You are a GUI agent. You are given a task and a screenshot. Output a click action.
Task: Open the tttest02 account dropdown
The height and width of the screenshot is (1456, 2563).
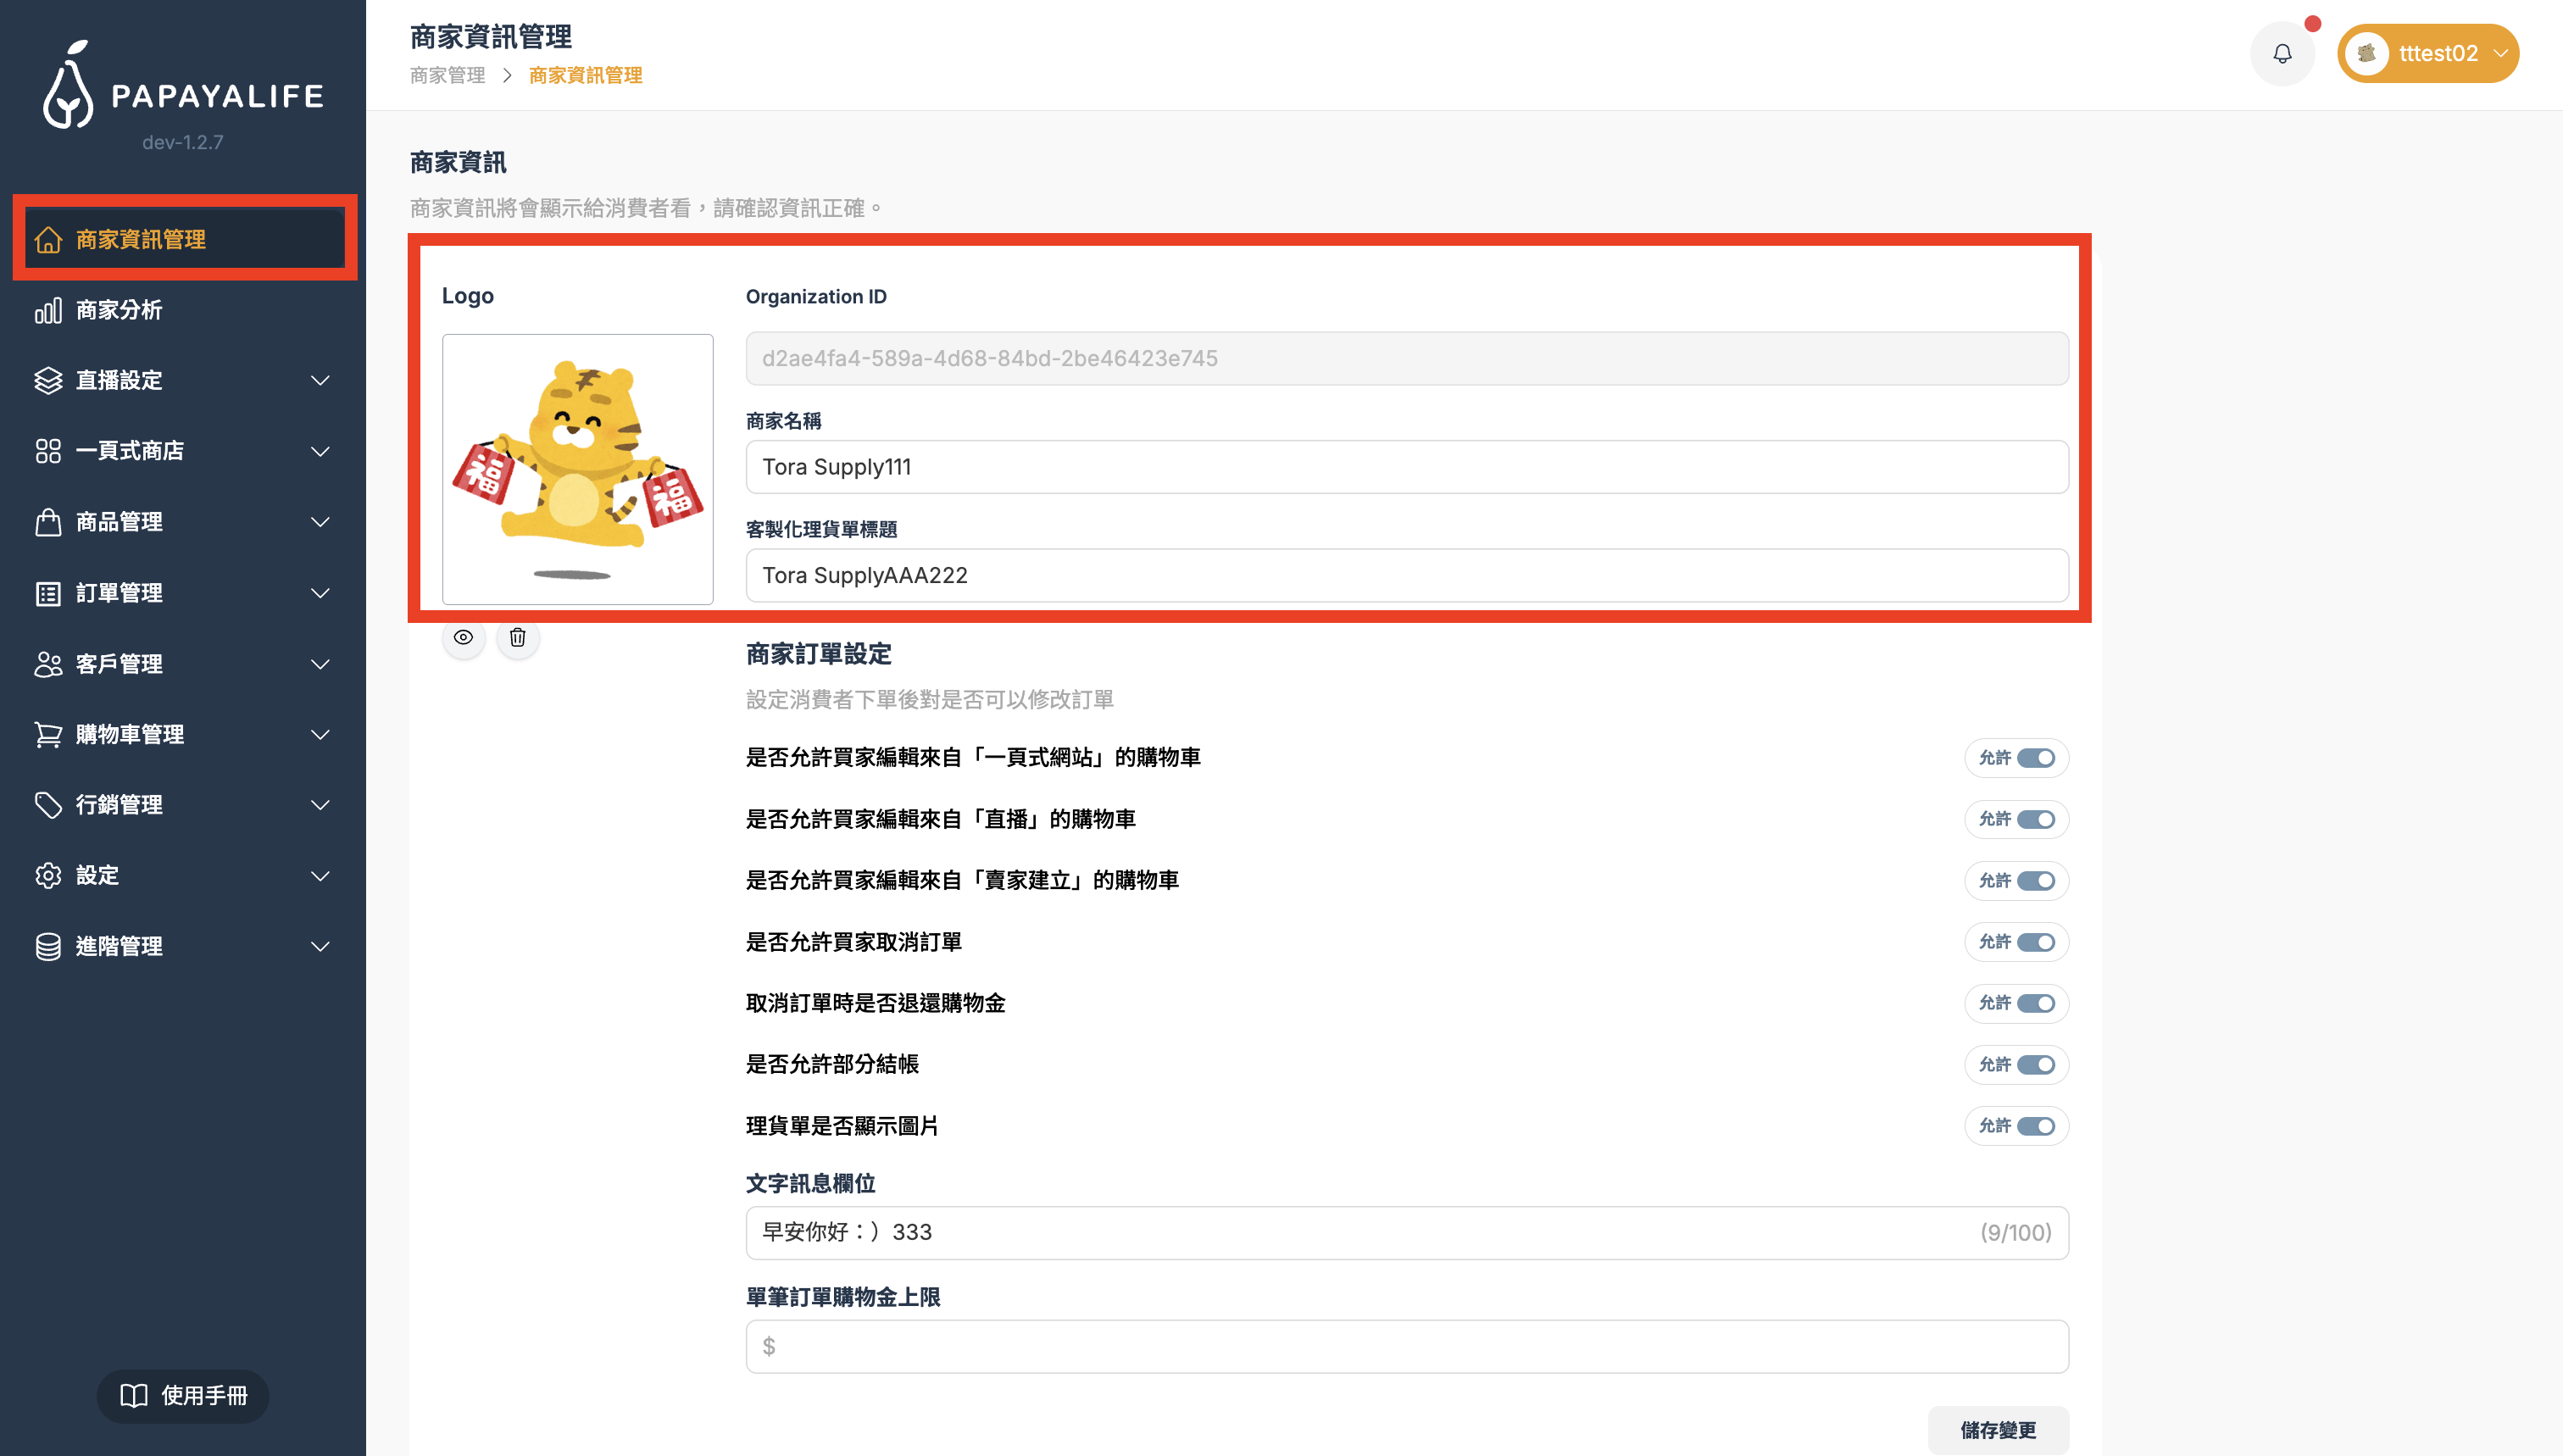click(x=2428, y=53)
